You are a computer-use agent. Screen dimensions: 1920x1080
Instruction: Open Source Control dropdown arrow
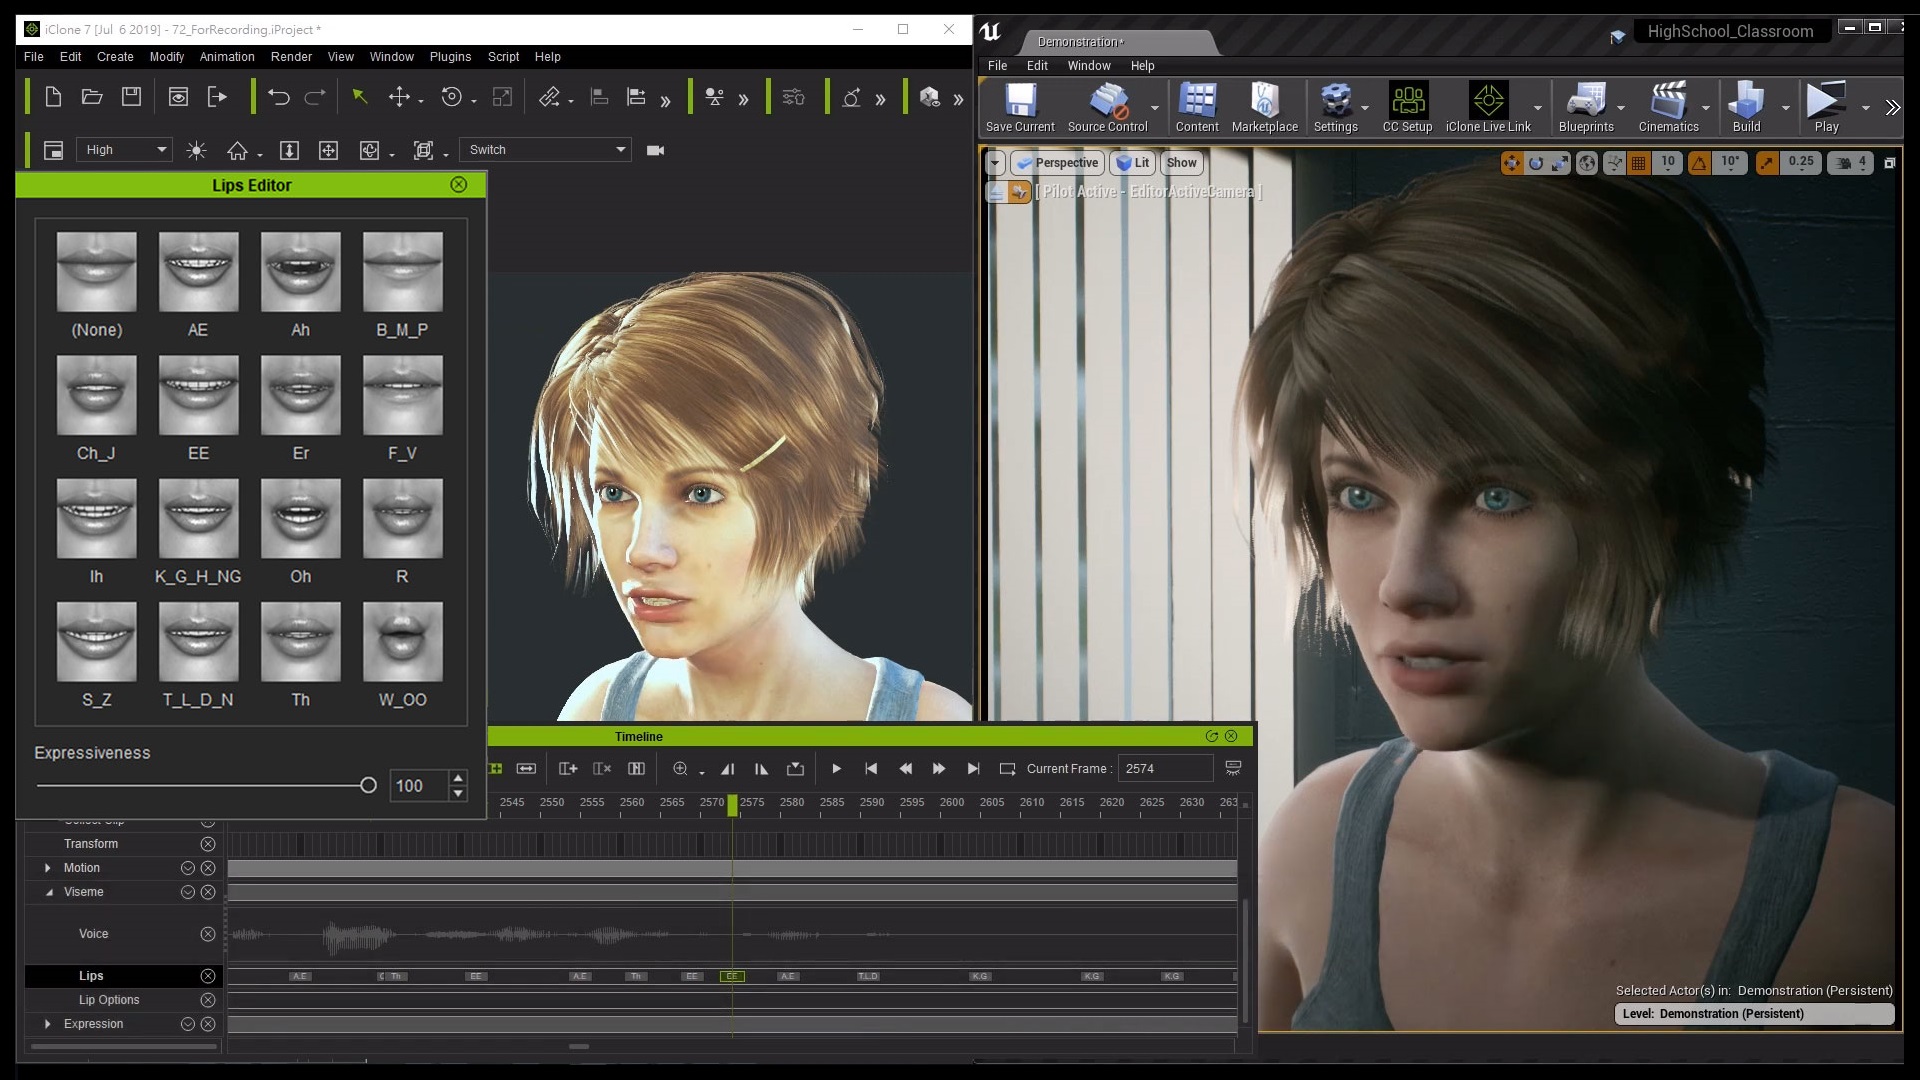point(1155,108)
